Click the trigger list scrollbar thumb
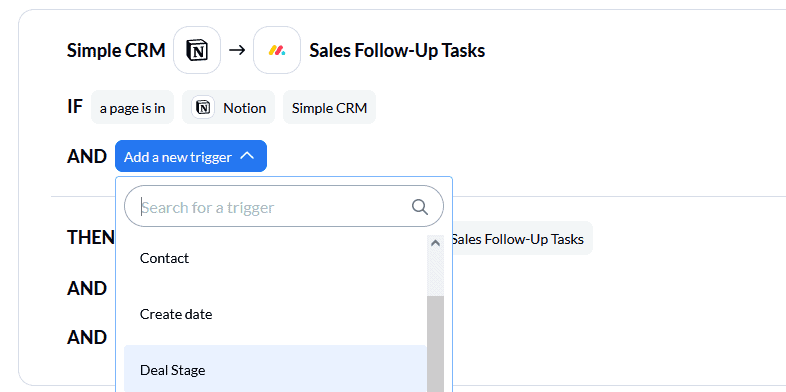The width and height of the screenshot is (786, 392). click(435, 343)
